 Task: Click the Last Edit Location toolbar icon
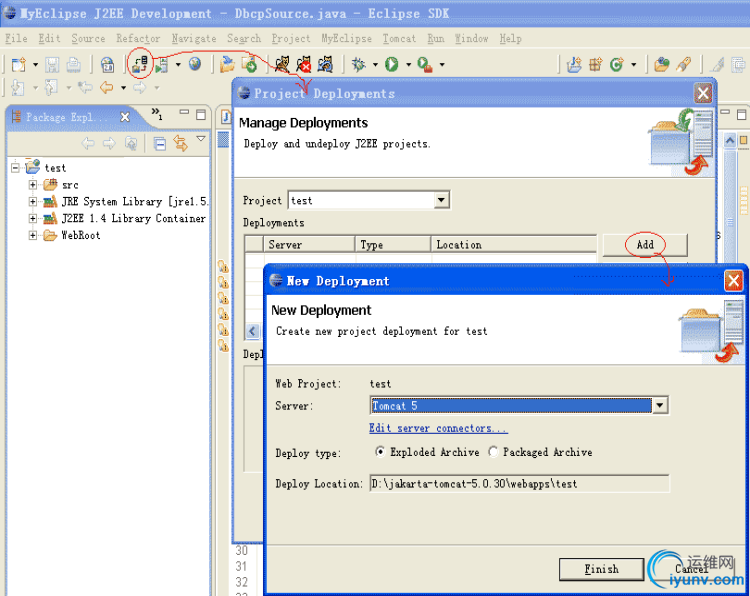tap(85, 88)
